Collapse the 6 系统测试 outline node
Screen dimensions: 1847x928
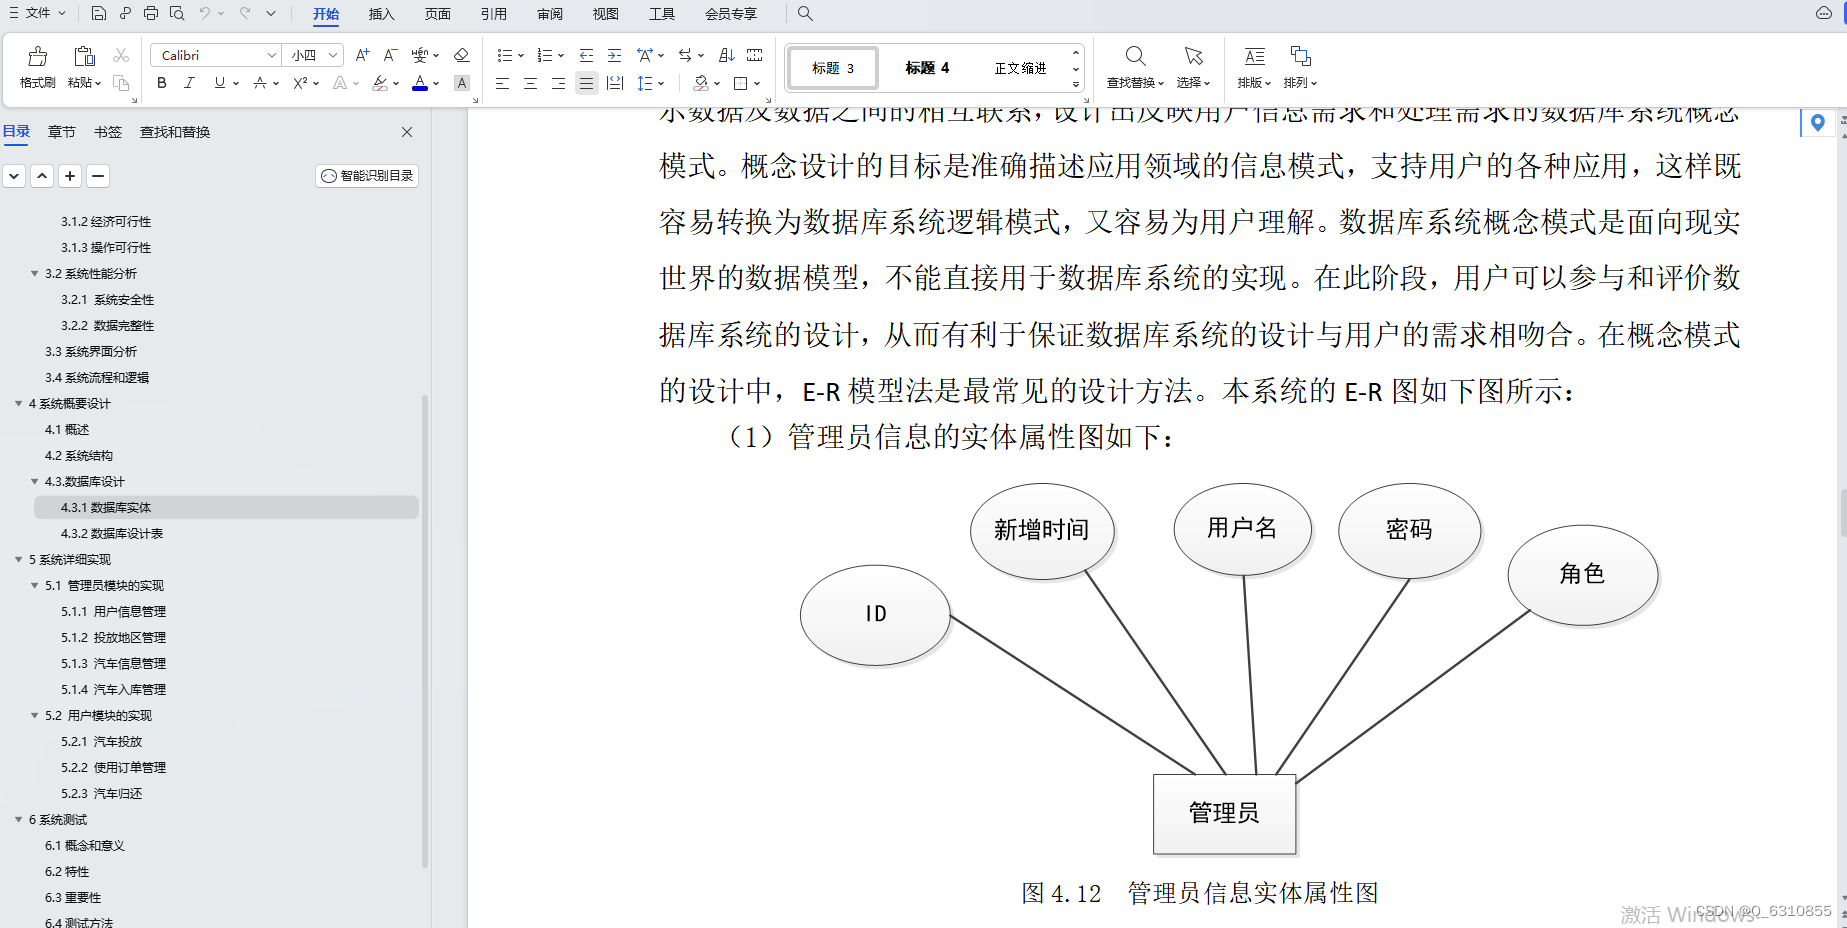[x=18, y=819]
